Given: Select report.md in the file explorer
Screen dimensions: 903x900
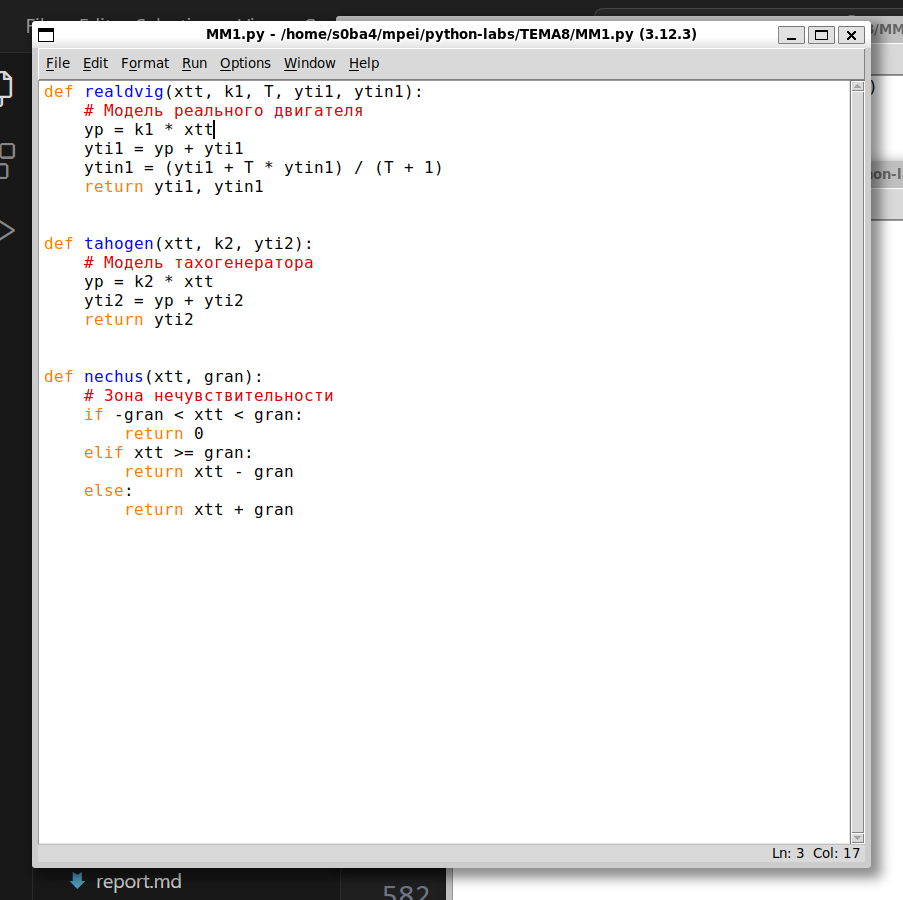Looking at the screenshot, I should [138, 882].
